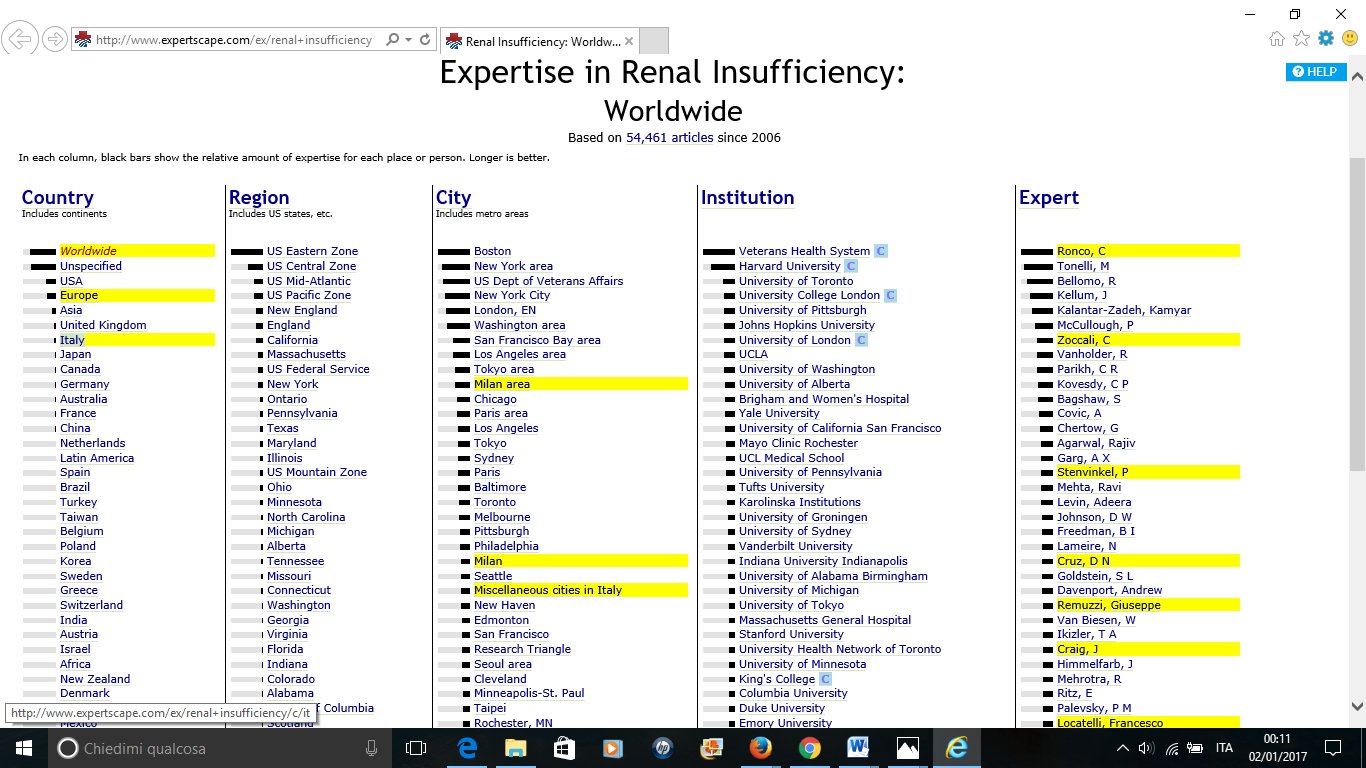
Task: Open the 54,461 articles link
Action: coord(669,138)
